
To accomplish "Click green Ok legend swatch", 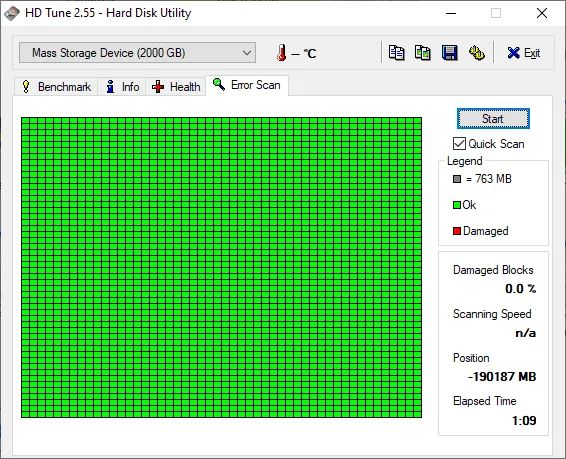I will pos(457,205).
